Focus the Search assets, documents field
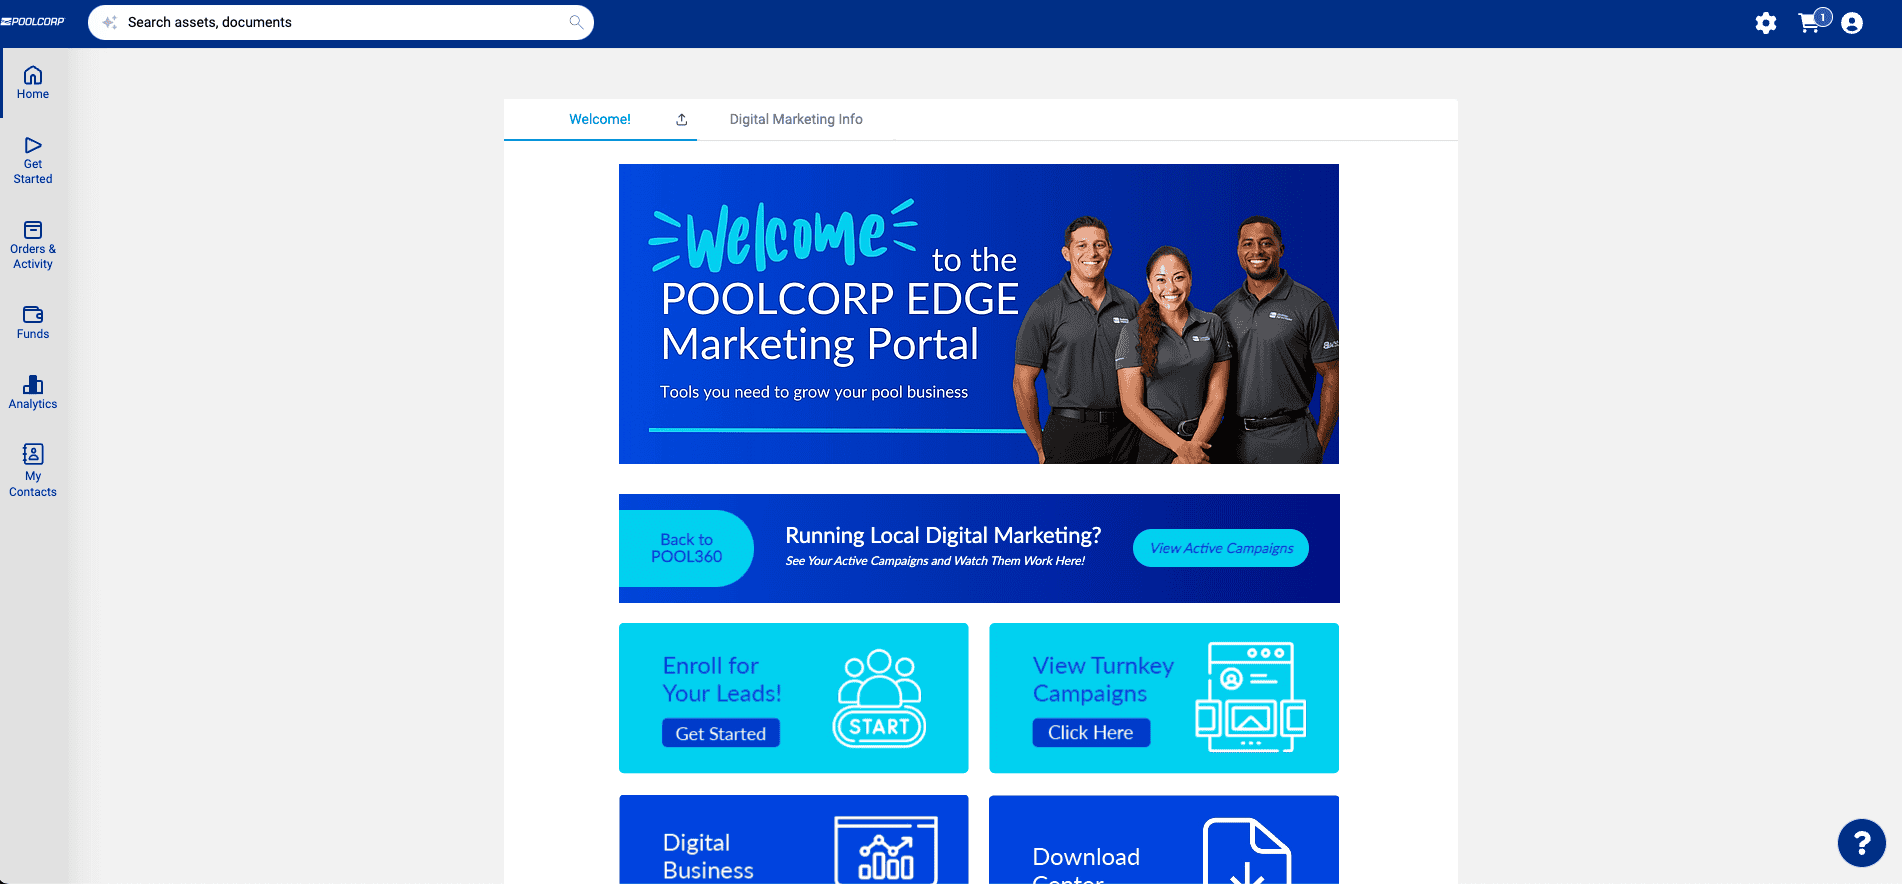1902x884 pixels. point(340,22)
